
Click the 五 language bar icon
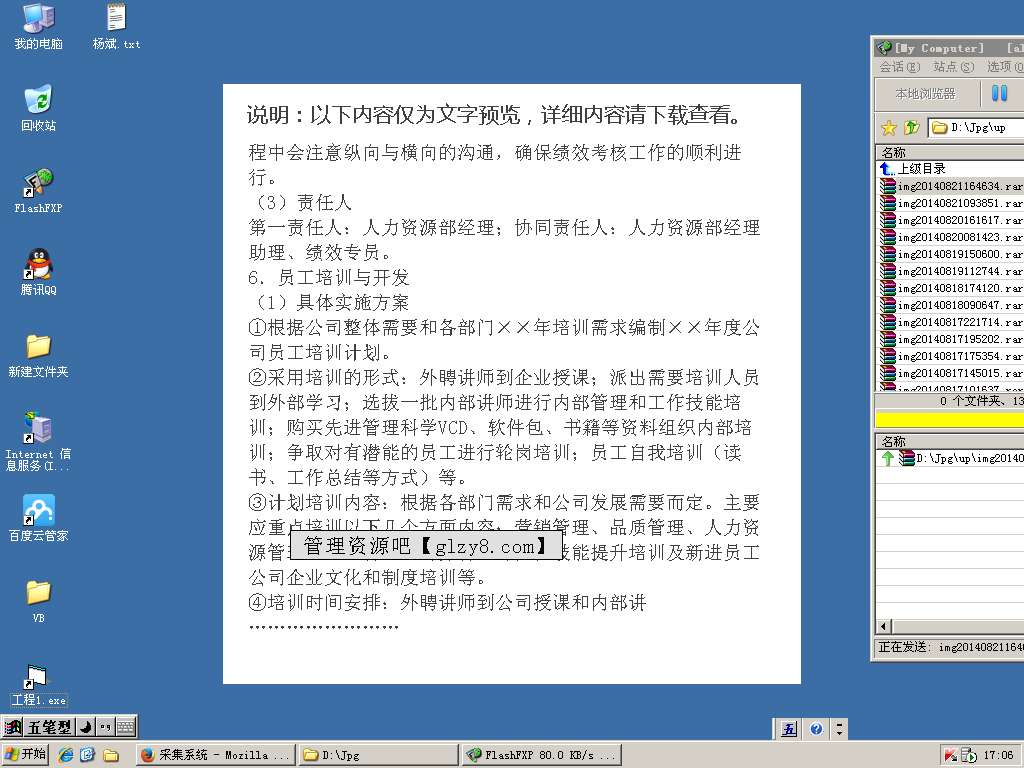(790, 728)
